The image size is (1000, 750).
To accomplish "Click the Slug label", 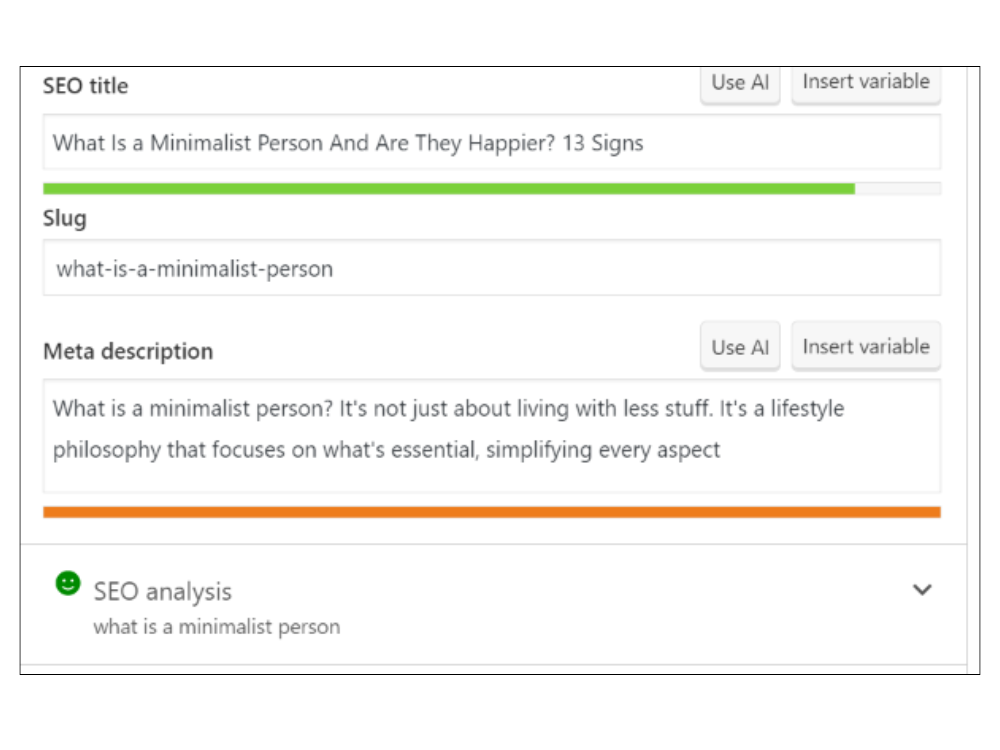I will (x=64, y=219).
